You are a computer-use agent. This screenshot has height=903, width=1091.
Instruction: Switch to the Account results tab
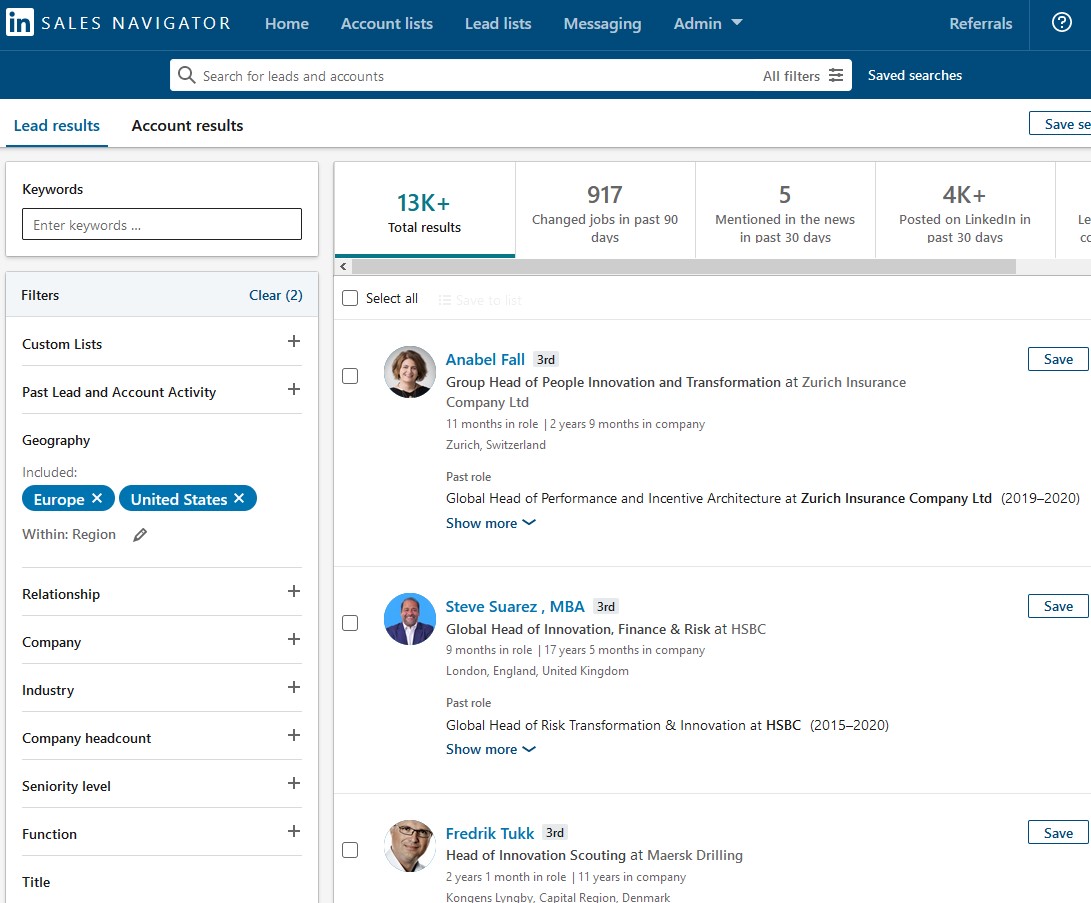[187, 126]
